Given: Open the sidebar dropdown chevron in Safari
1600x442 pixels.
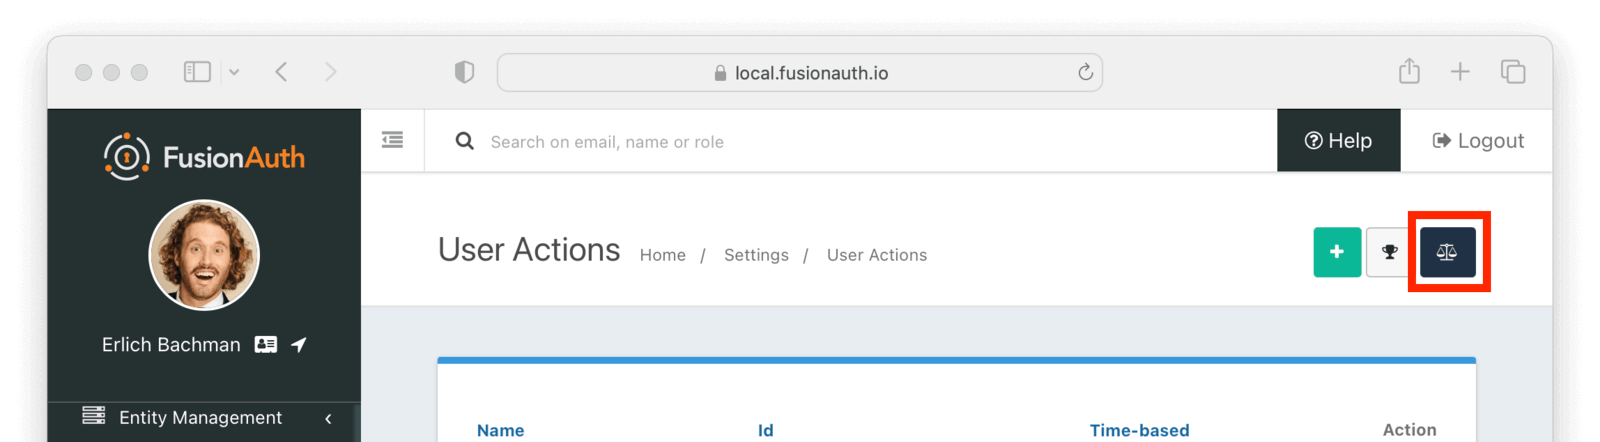Looking at the screenshot, I should click(234, 72).
